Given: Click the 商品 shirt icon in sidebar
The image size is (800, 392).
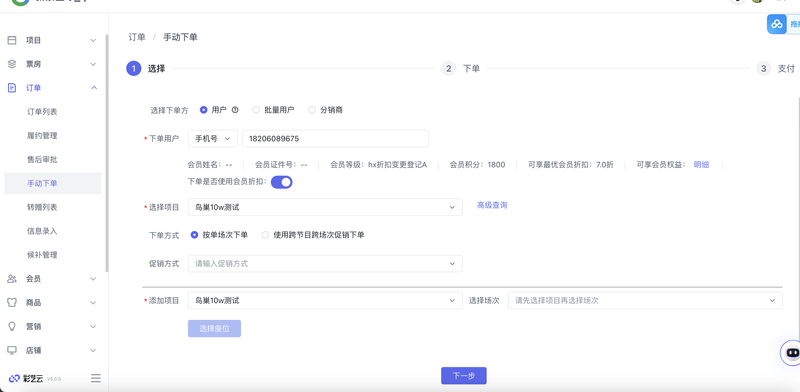Looking at the screenshot, I should [x=12, y=302].
